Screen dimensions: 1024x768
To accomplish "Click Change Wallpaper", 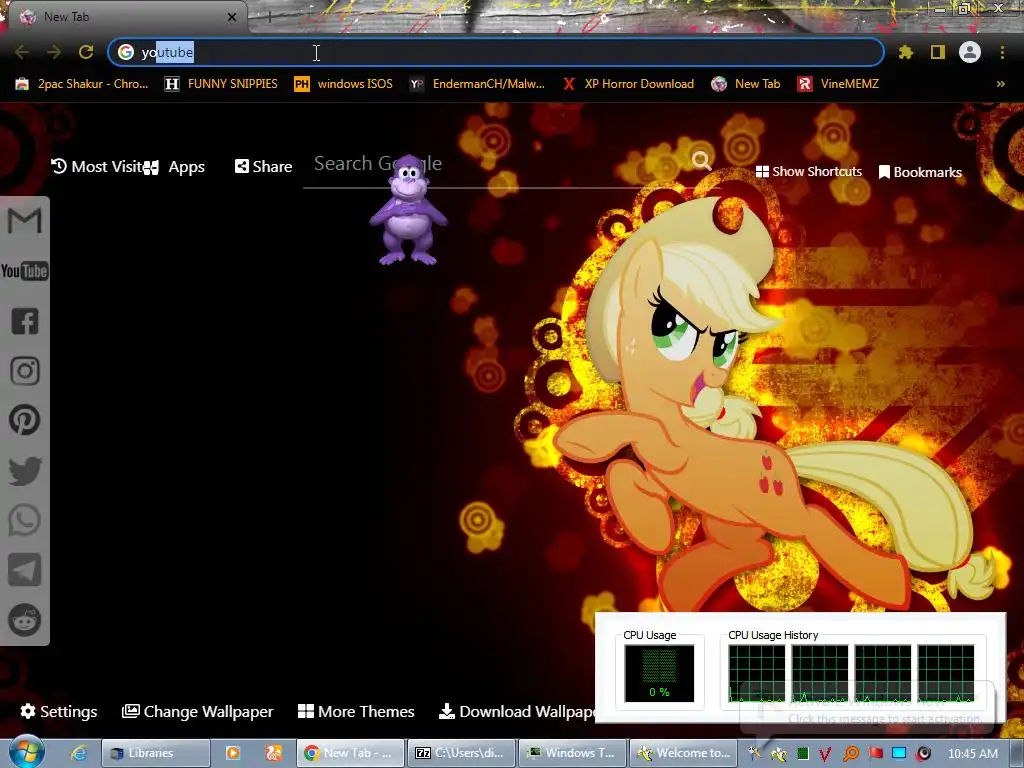I will [198, 711].
